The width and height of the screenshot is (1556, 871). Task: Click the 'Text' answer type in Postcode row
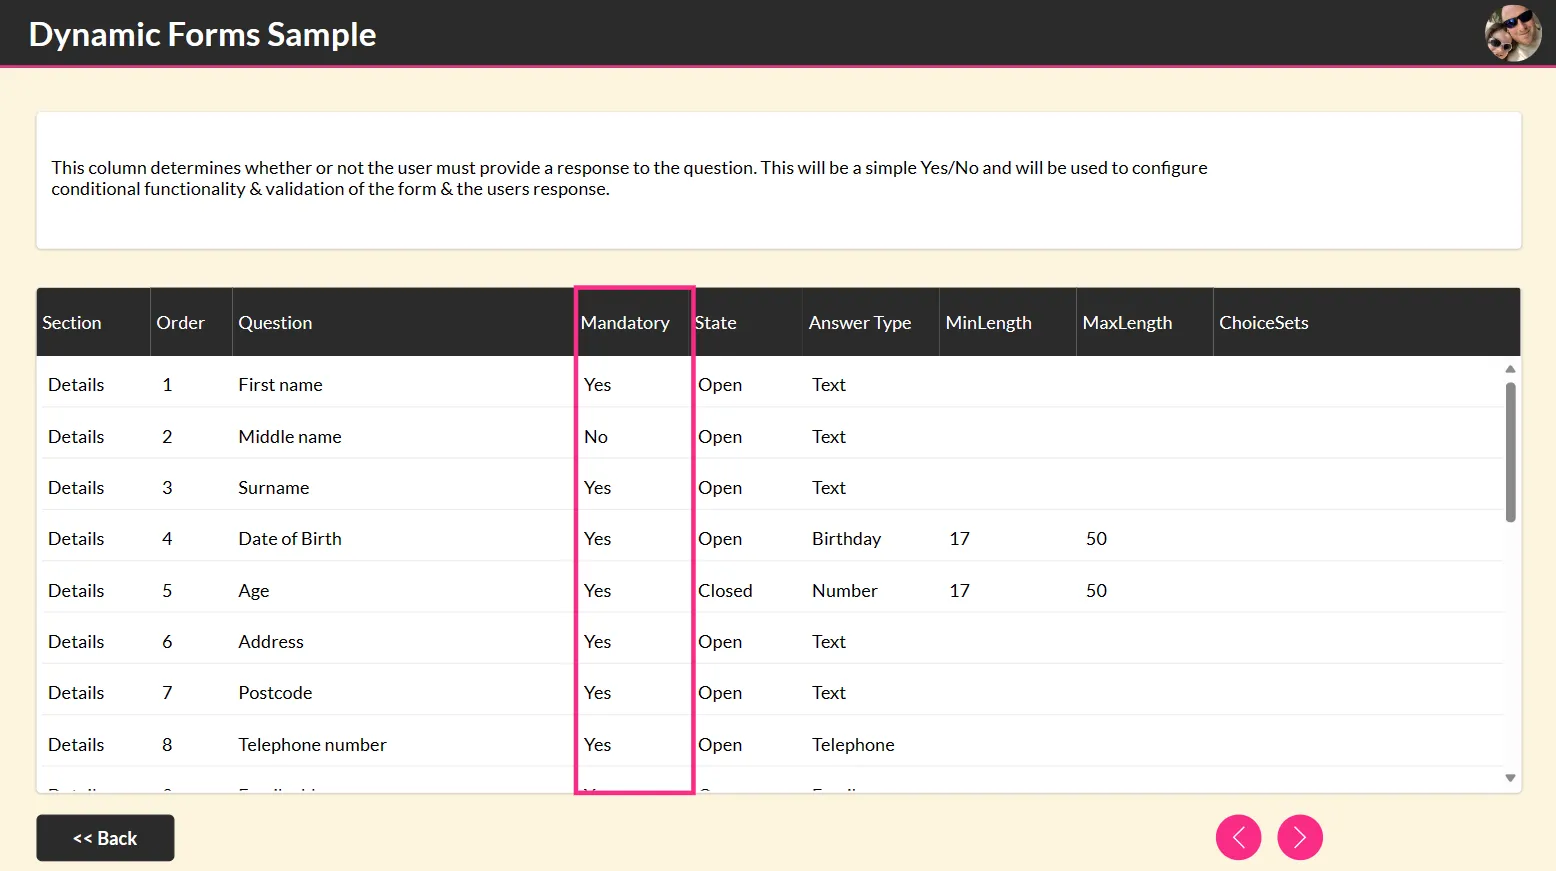829,693
